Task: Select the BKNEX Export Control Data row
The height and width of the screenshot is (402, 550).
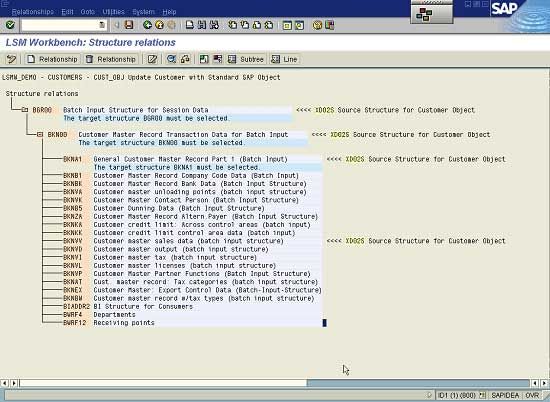Action: [192, 290]
